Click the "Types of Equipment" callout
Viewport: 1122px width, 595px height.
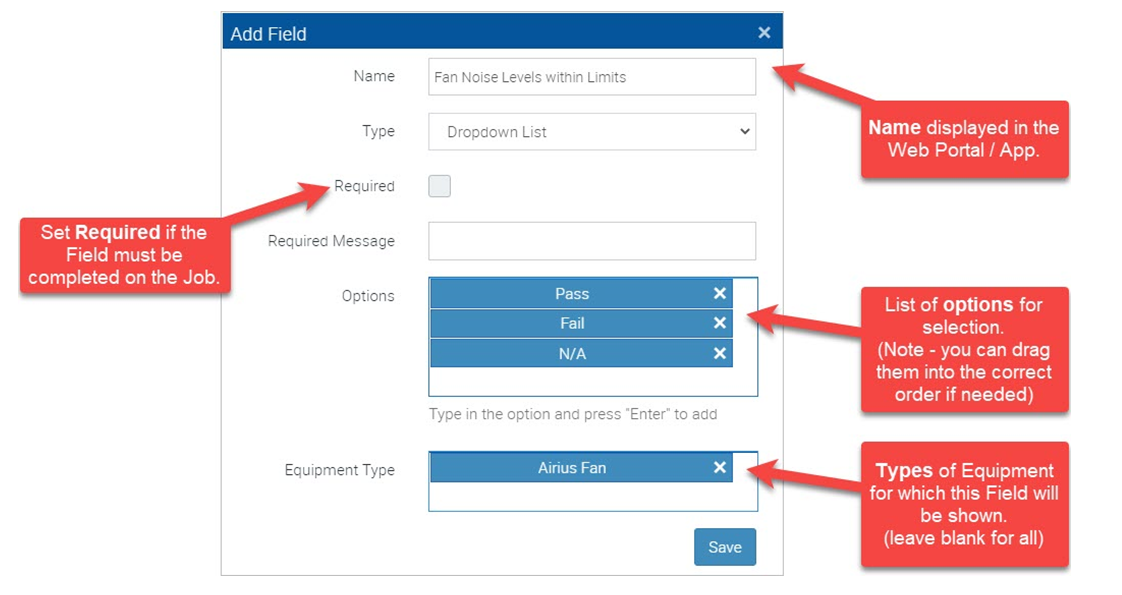(964, 504)
